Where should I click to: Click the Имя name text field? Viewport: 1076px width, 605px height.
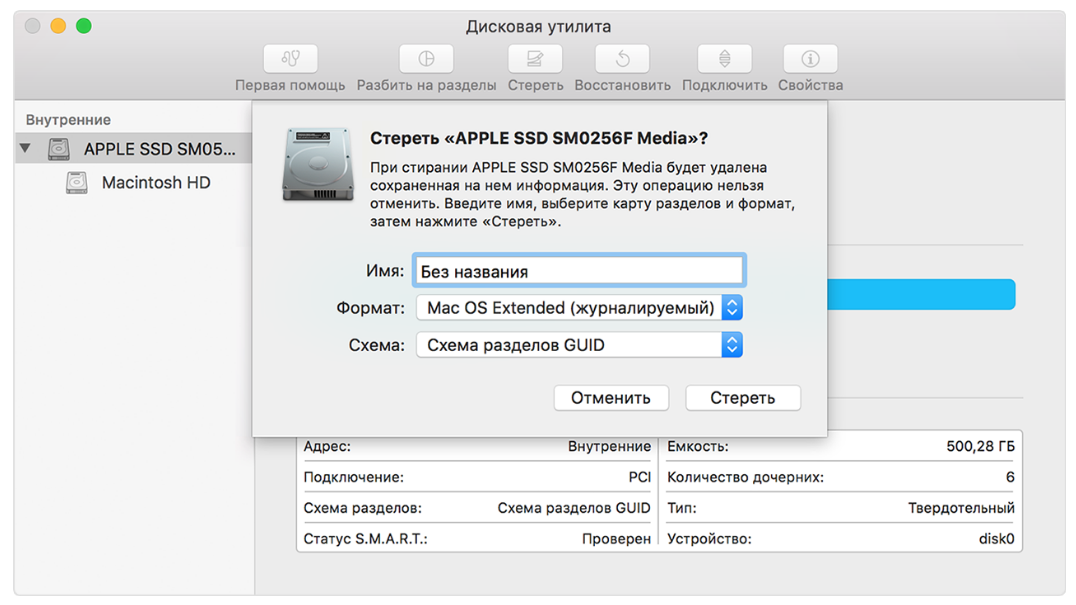coord(579,271)
